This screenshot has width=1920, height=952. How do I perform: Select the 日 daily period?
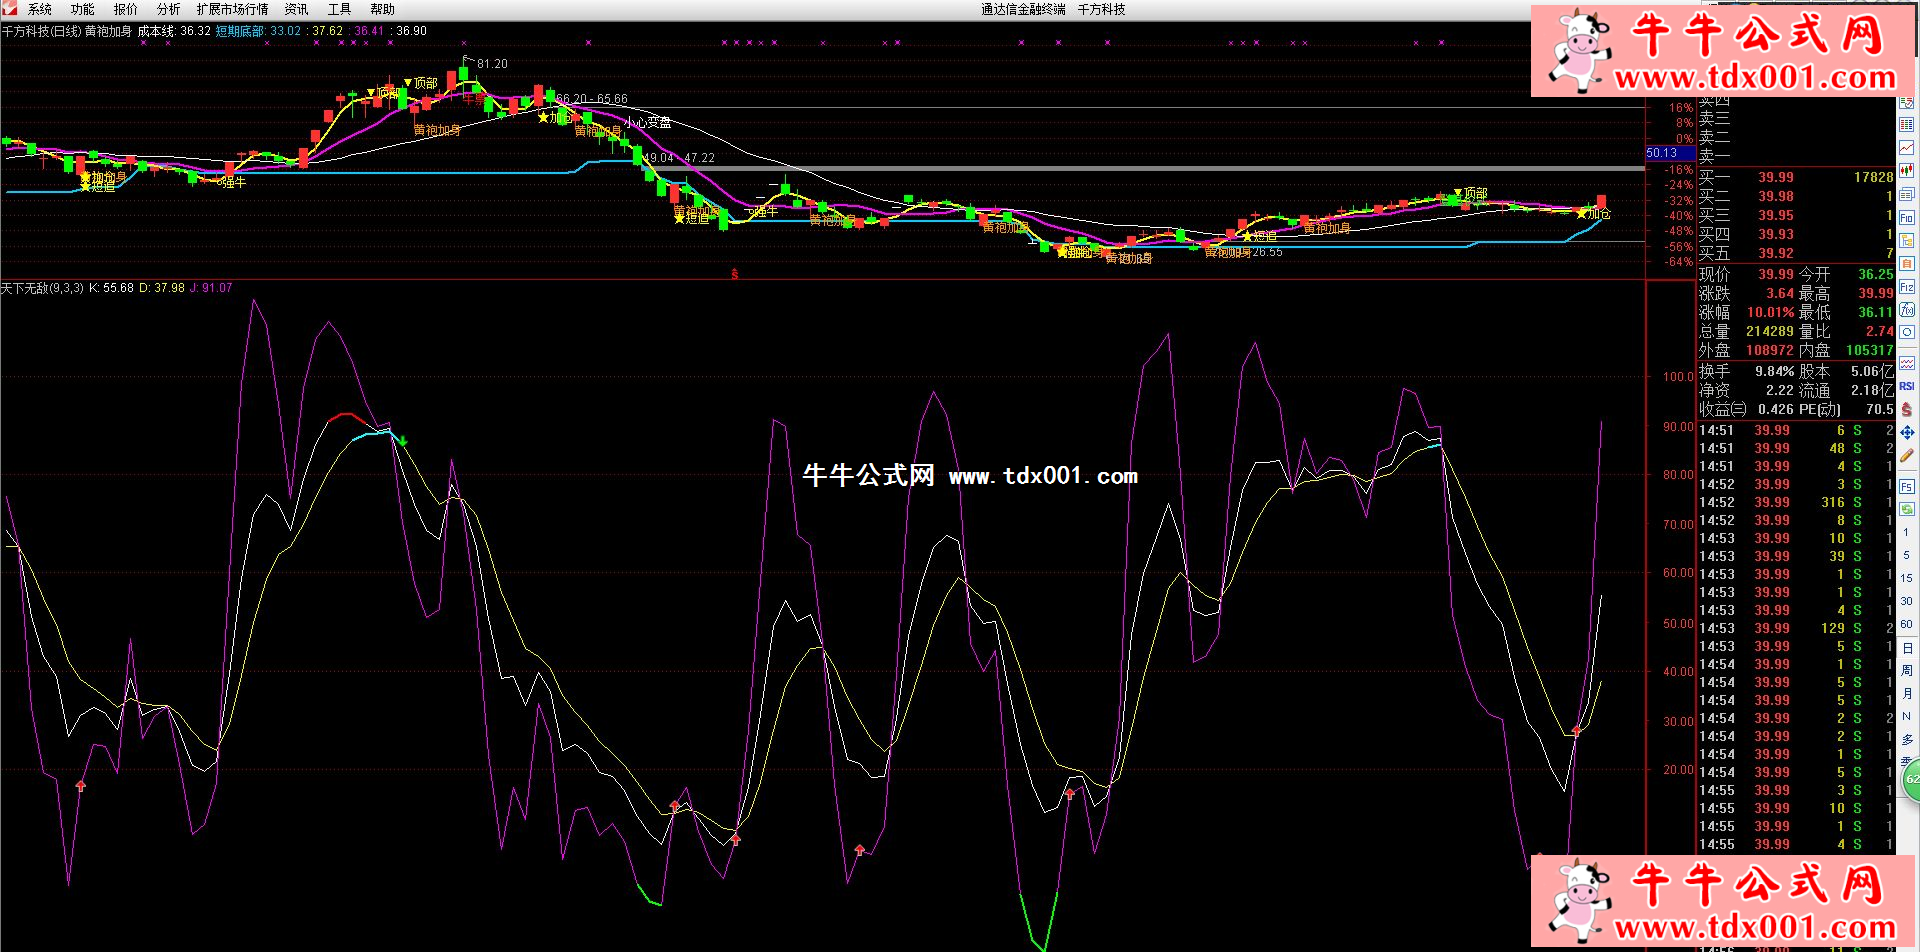point(1907,648)
